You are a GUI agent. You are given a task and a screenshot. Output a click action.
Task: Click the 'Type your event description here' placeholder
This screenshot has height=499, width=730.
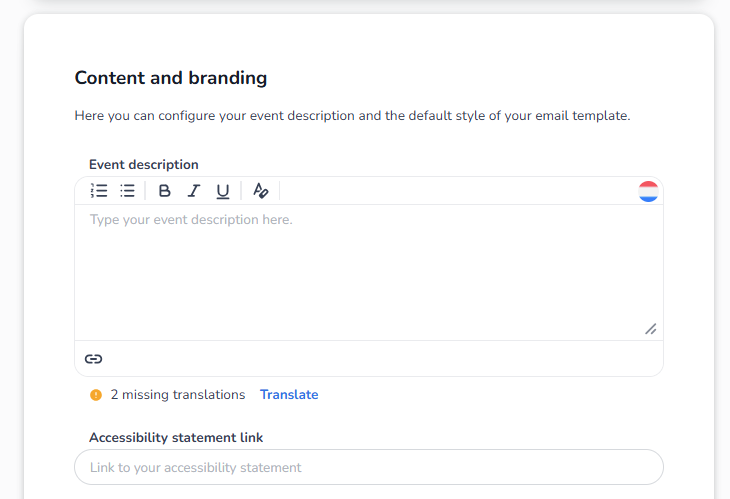(x=191, y=219)
